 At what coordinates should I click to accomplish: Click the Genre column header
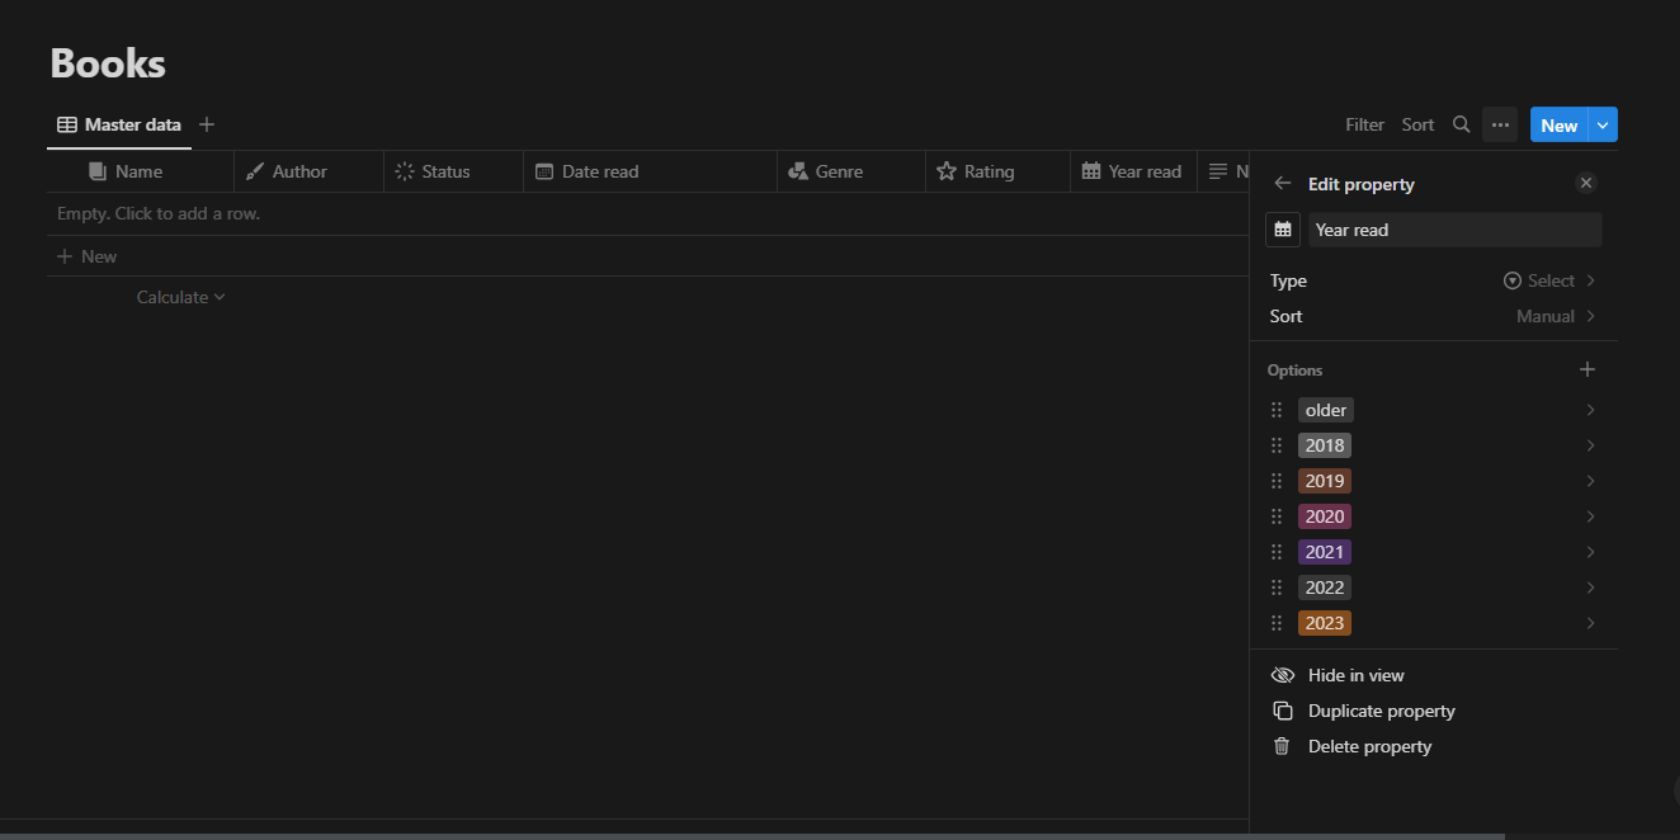[x=852, y=172]
